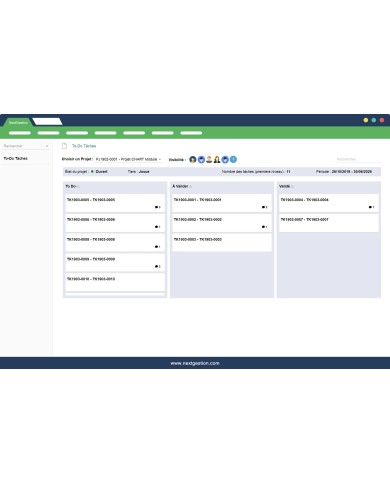Open task card TK1903-0010
390x484 pixels.
click(x=115, y=282)
